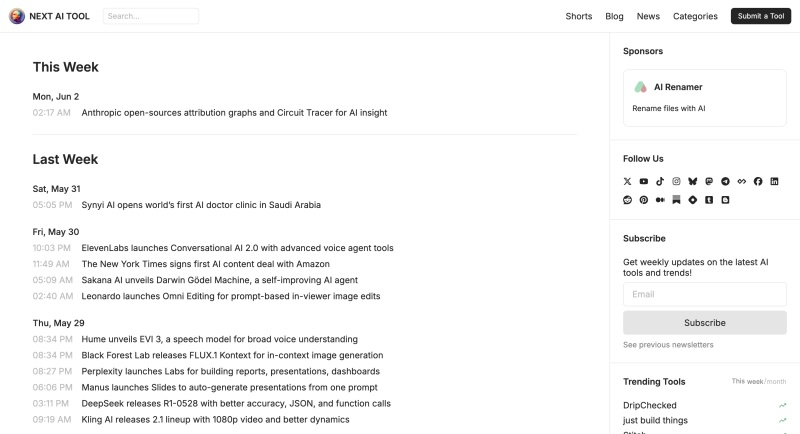The width and height of the screenshot is (800, 434).
Task: Open the Bluesky butterfly icon
Action: click(693, 181)
